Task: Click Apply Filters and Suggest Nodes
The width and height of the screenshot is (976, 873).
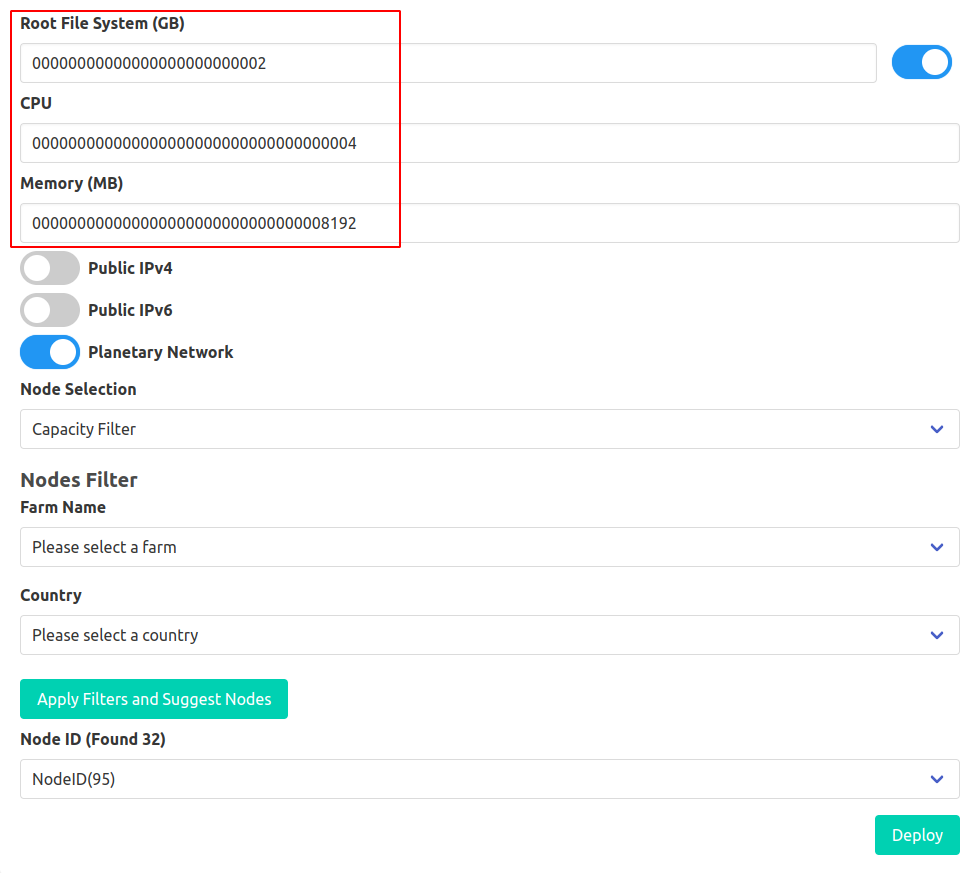Action: (x=153, y=699)
